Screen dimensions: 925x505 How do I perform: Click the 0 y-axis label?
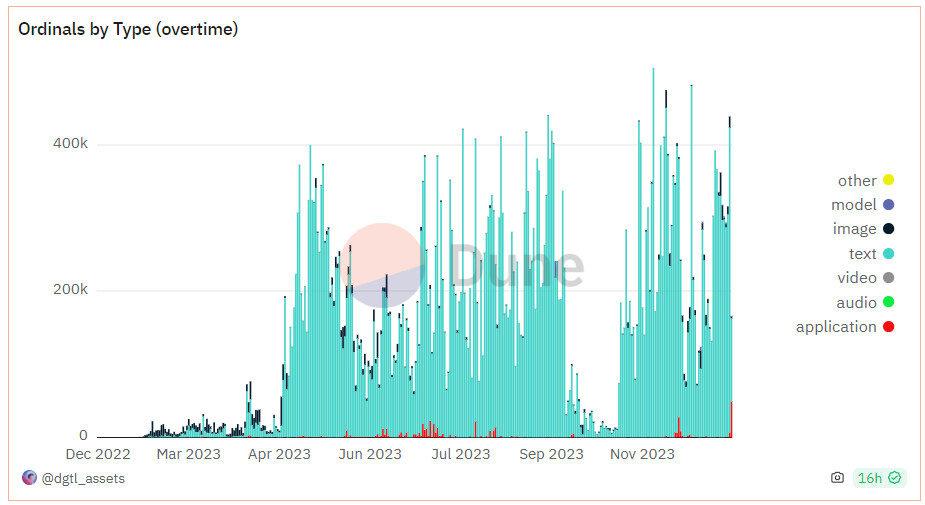coord(83,435)
